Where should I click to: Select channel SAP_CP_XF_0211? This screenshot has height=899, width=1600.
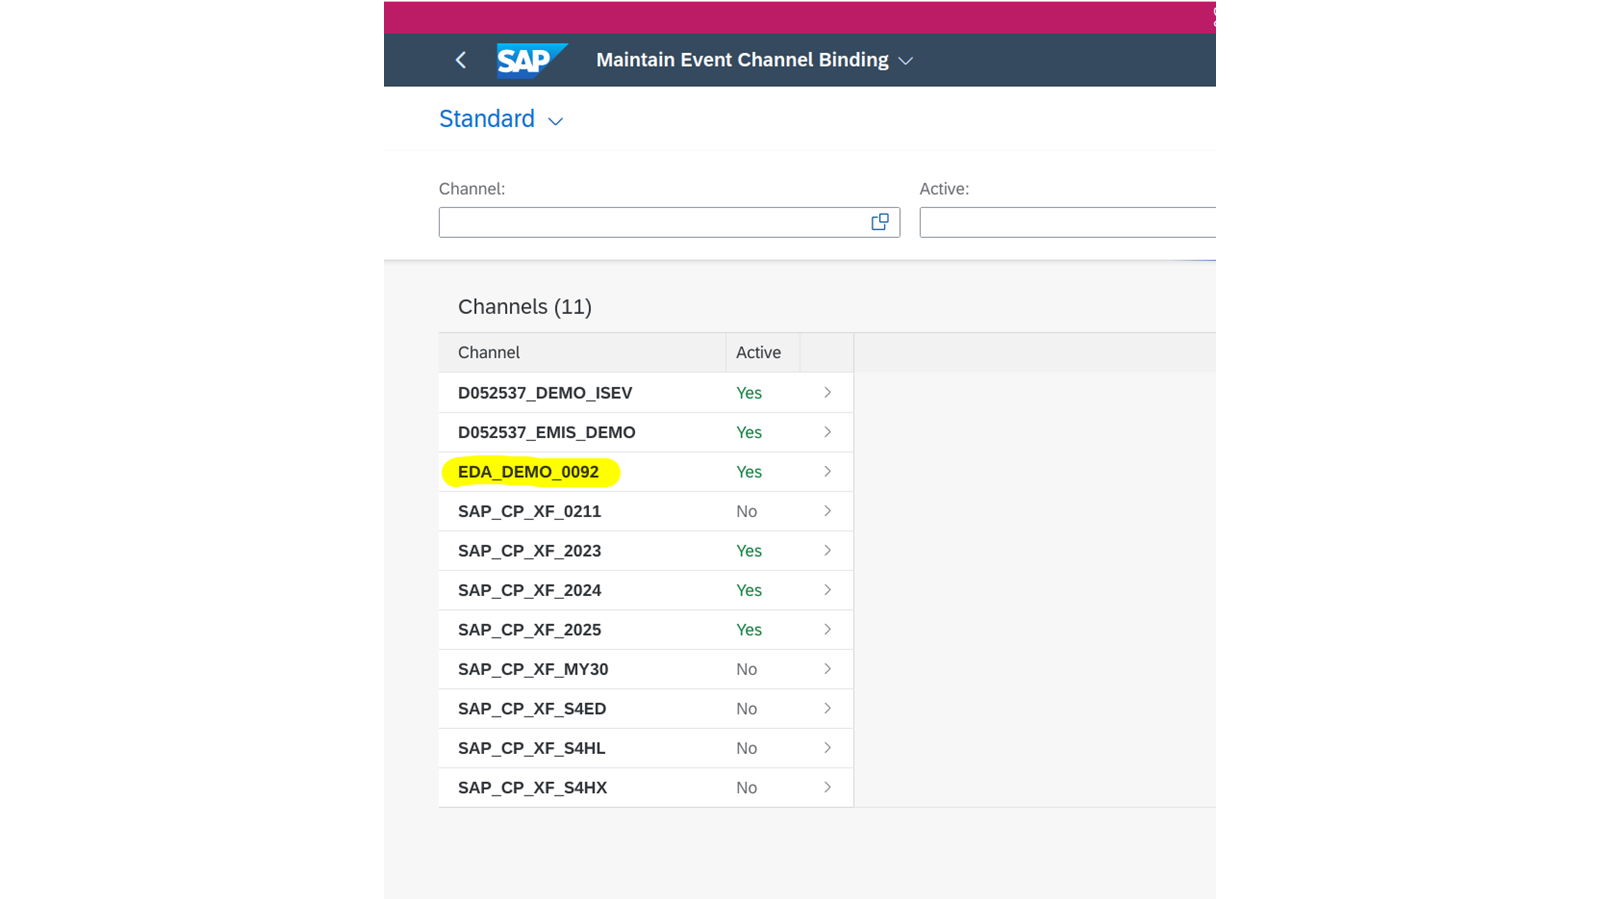530,511
